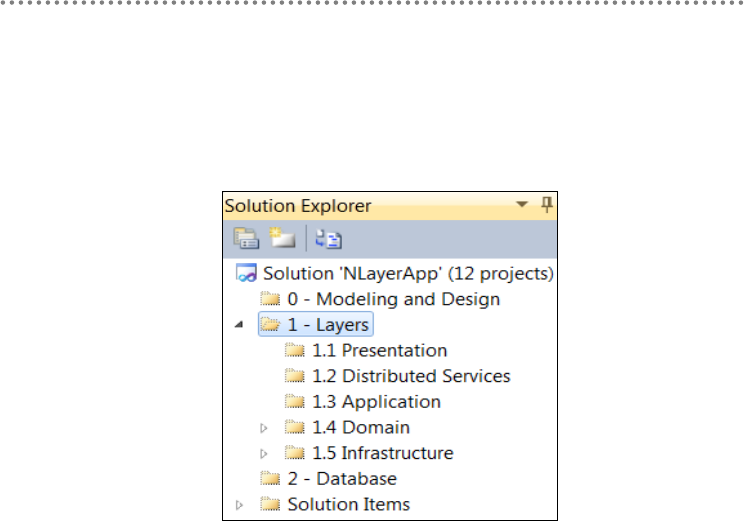
Task: Select the '1 - Layers' label
Action: click(x=328, y=325)
